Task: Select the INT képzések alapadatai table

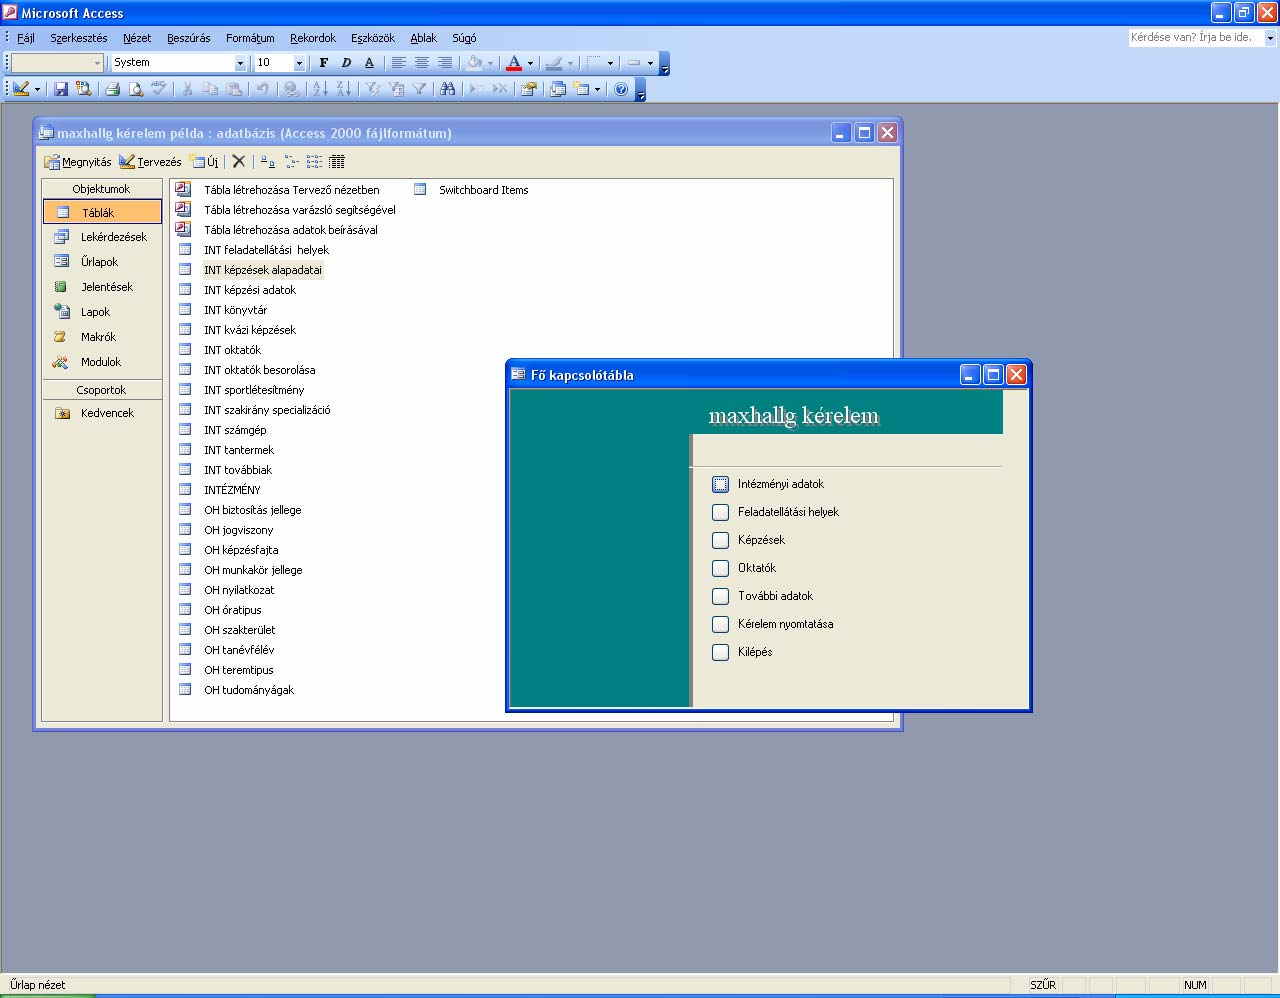Action: pyautogui.click(x=263, y=270)
